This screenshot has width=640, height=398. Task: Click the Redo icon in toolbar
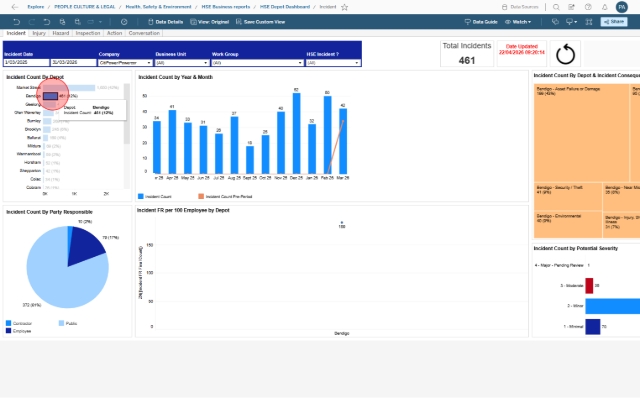click(x=31, y=22)
